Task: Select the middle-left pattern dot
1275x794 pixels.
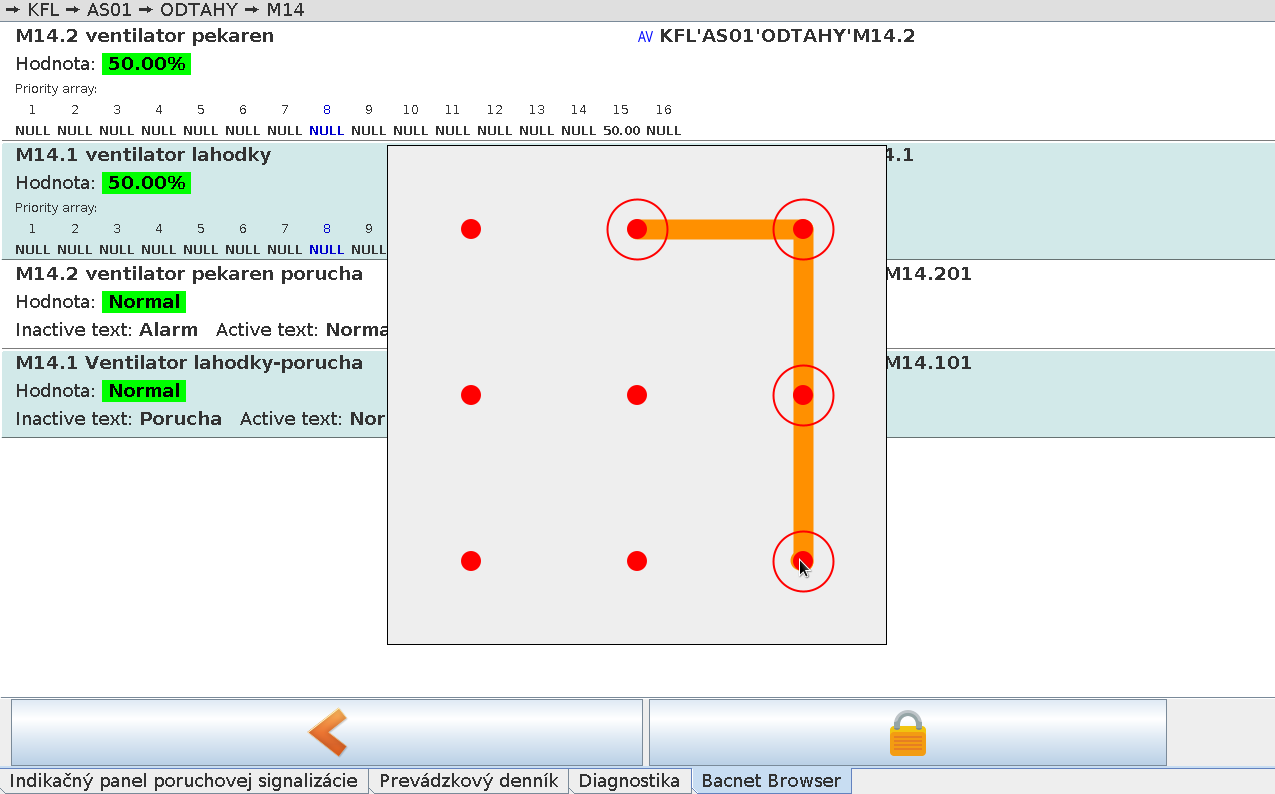Action: coord(471,395)
